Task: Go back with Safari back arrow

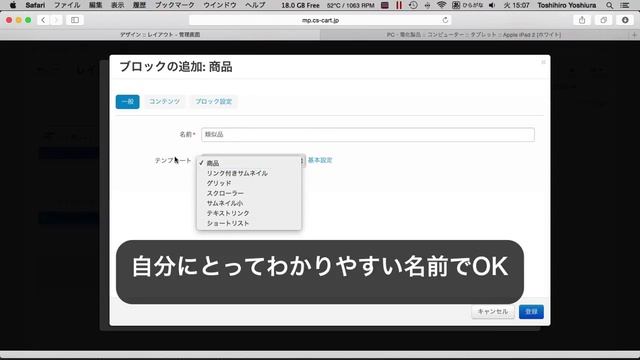Action: pos(43,20)
